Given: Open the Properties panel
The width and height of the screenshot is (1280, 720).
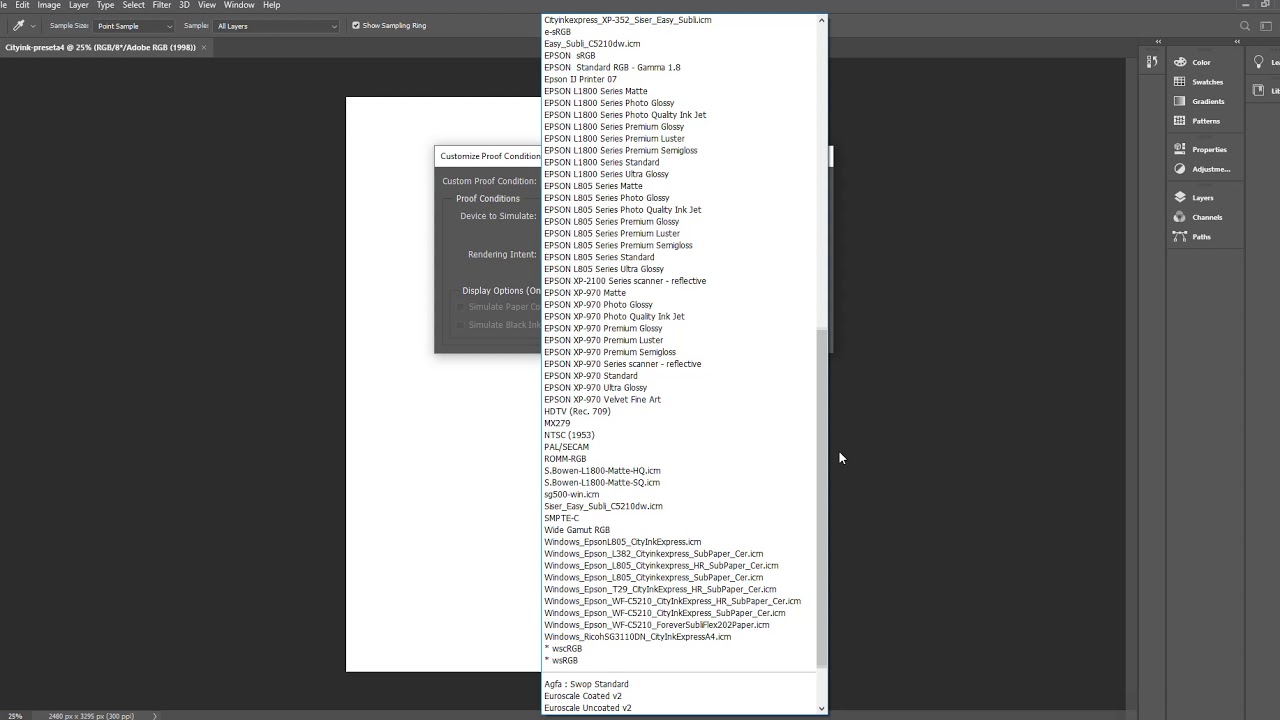Looking at the screenshot, I should click(1200, 149).
